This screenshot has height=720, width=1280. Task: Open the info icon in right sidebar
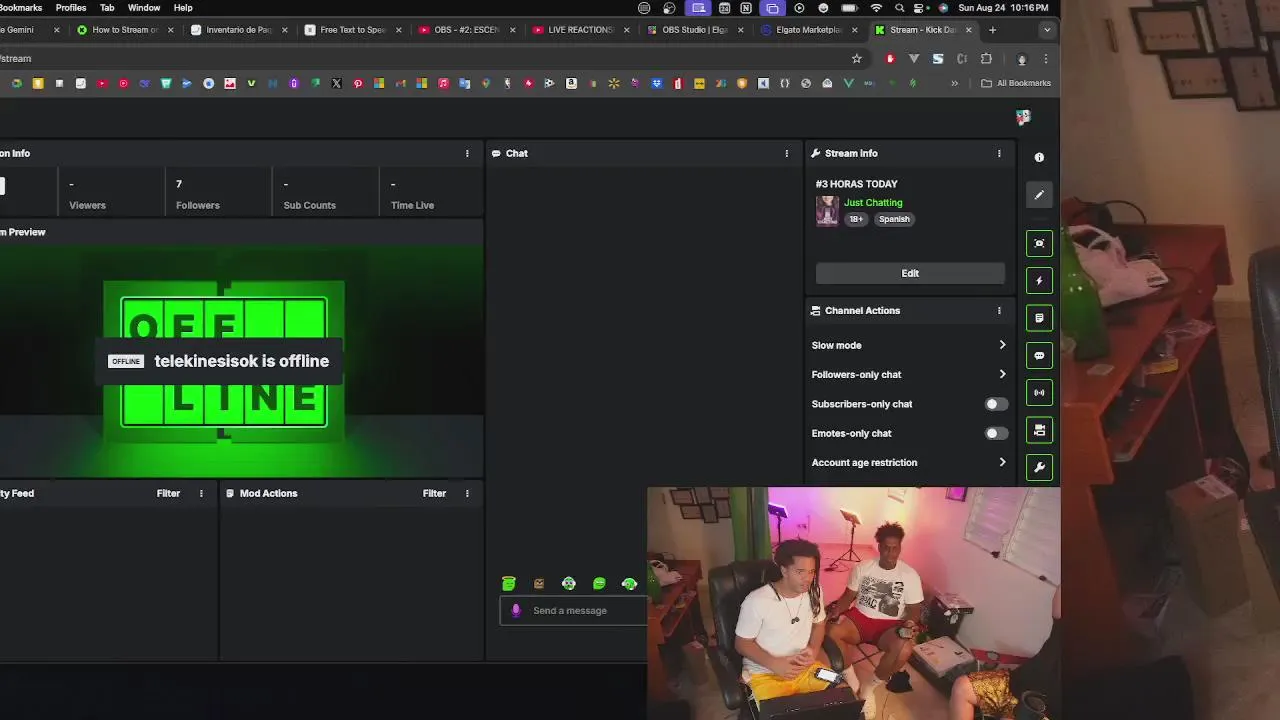[1039, 157]
